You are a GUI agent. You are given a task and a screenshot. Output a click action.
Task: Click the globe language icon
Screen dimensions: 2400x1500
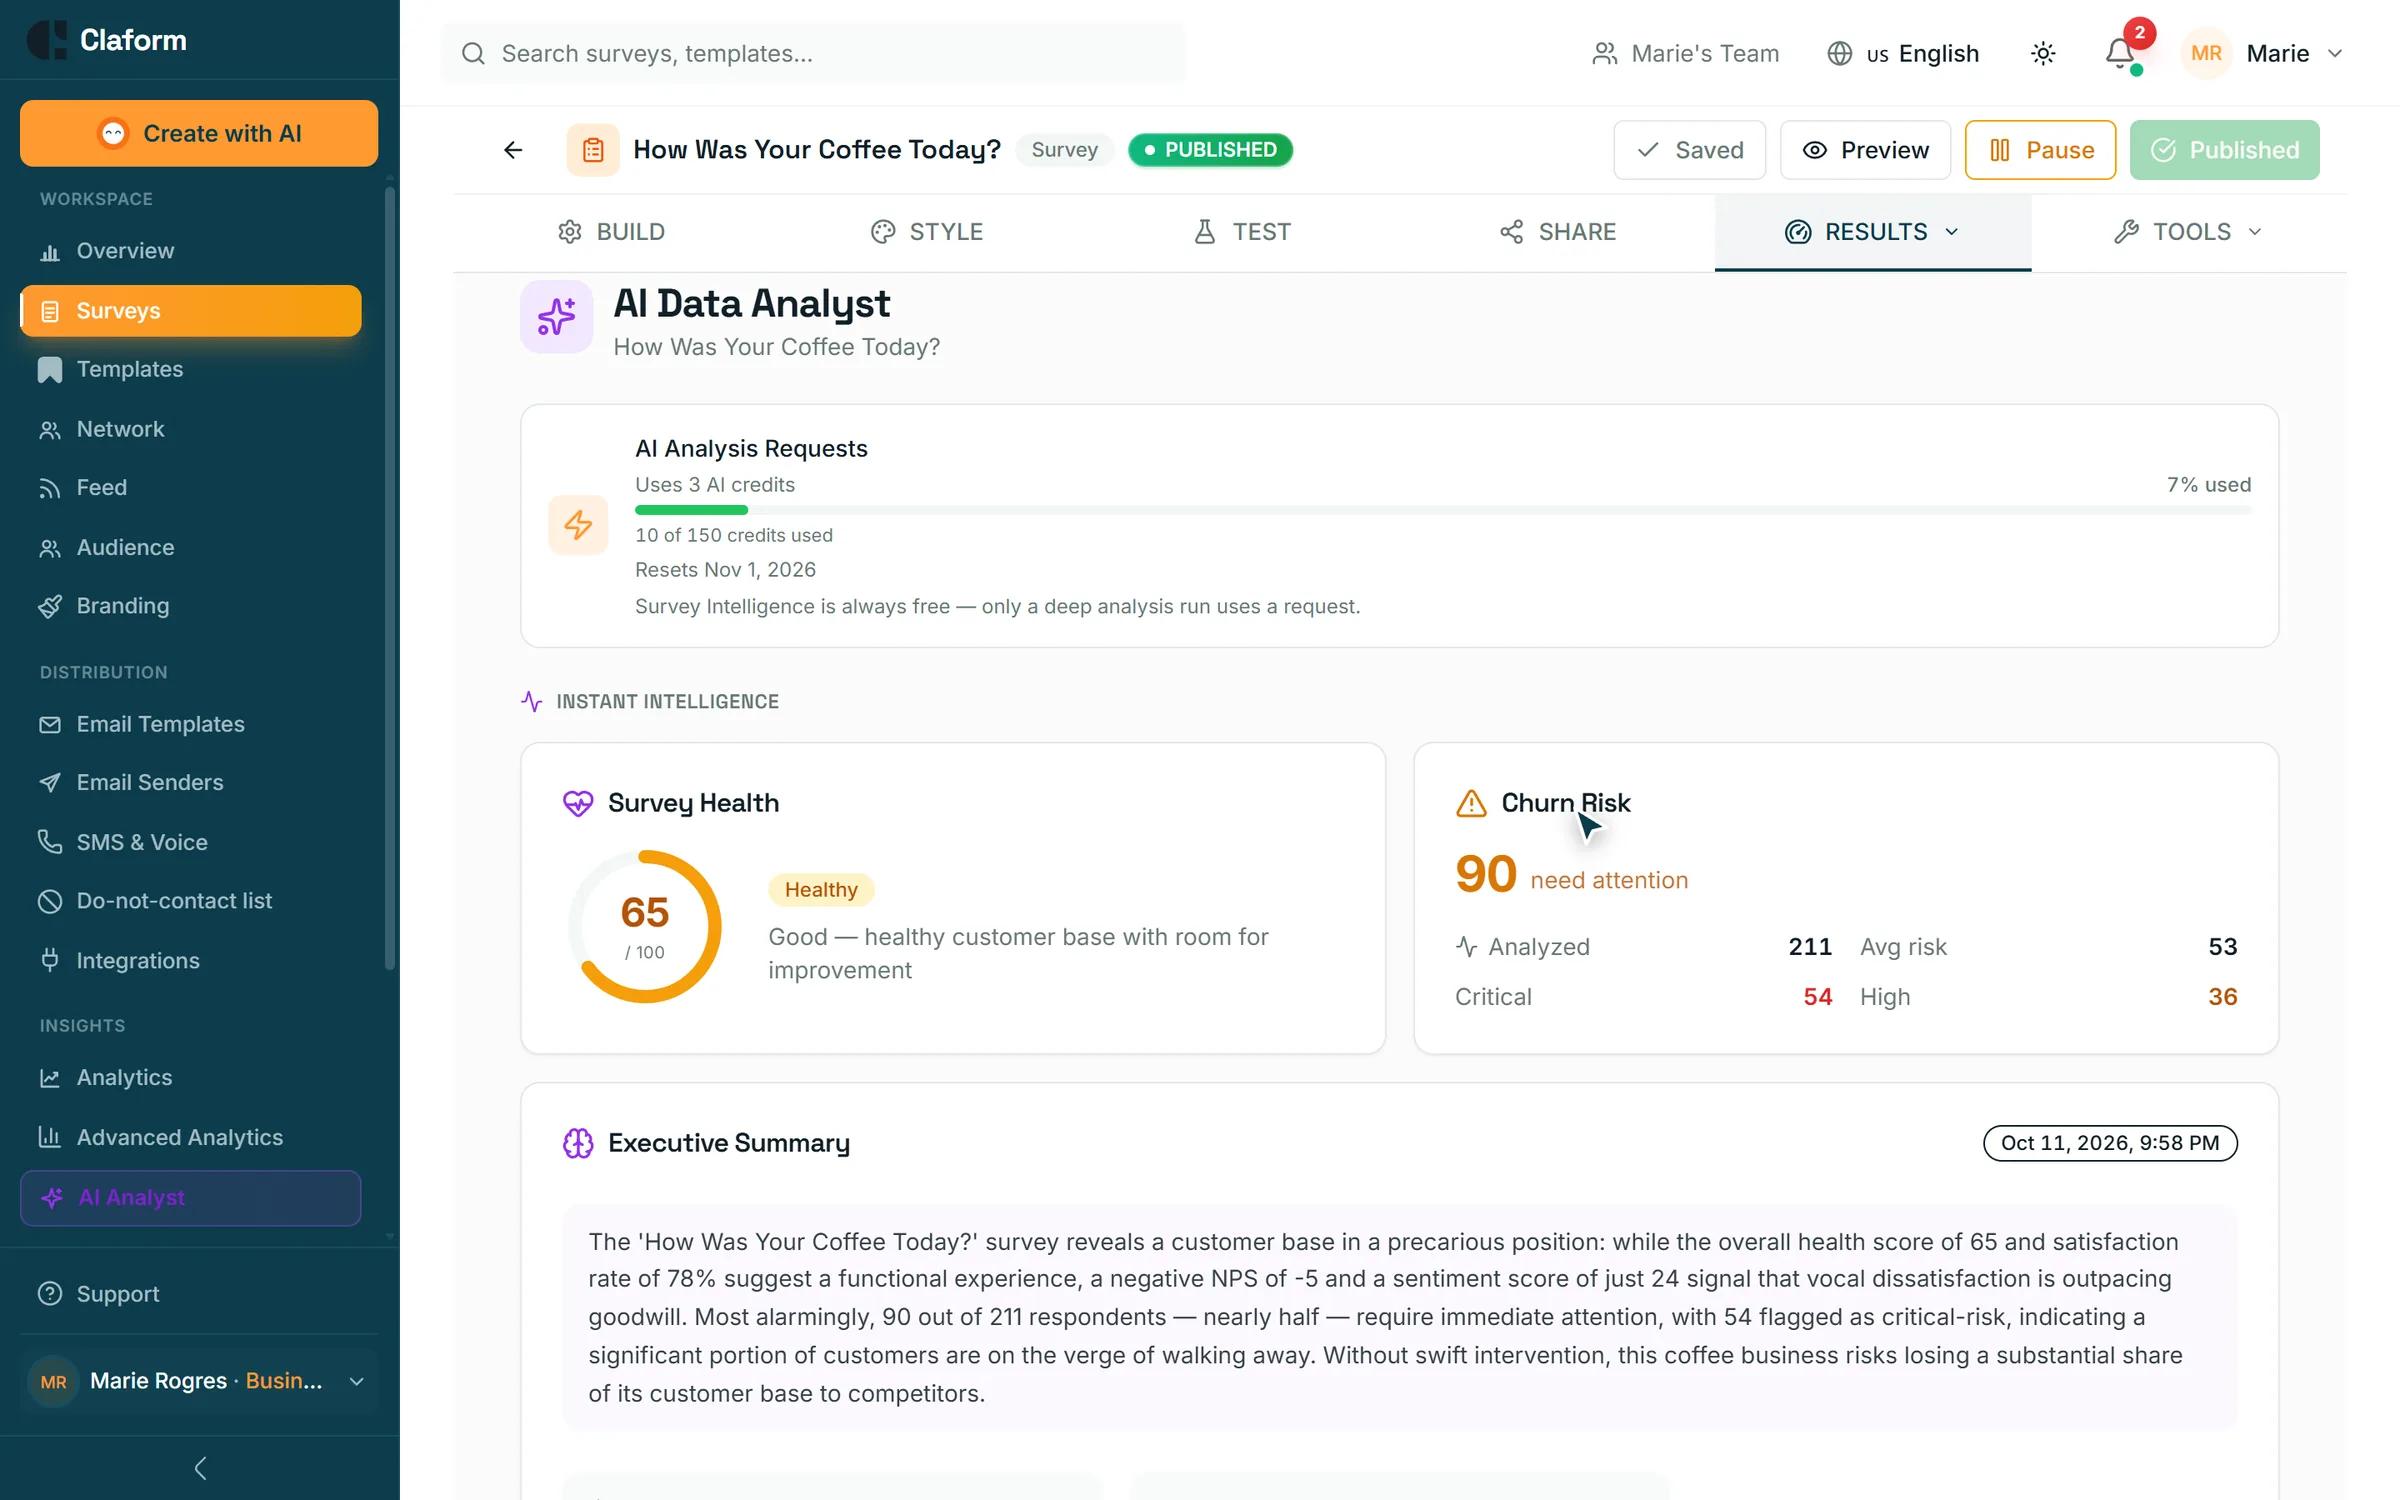tap(1839, 53)
